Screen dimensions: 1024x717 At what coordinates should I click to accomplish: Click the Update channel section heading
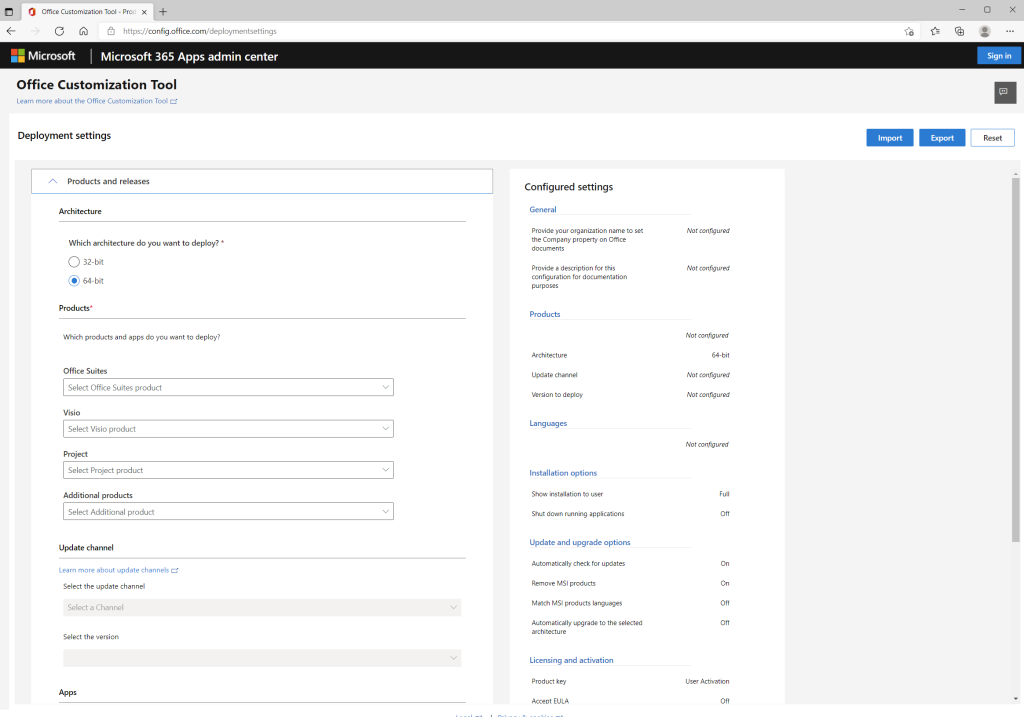(86, 547)
